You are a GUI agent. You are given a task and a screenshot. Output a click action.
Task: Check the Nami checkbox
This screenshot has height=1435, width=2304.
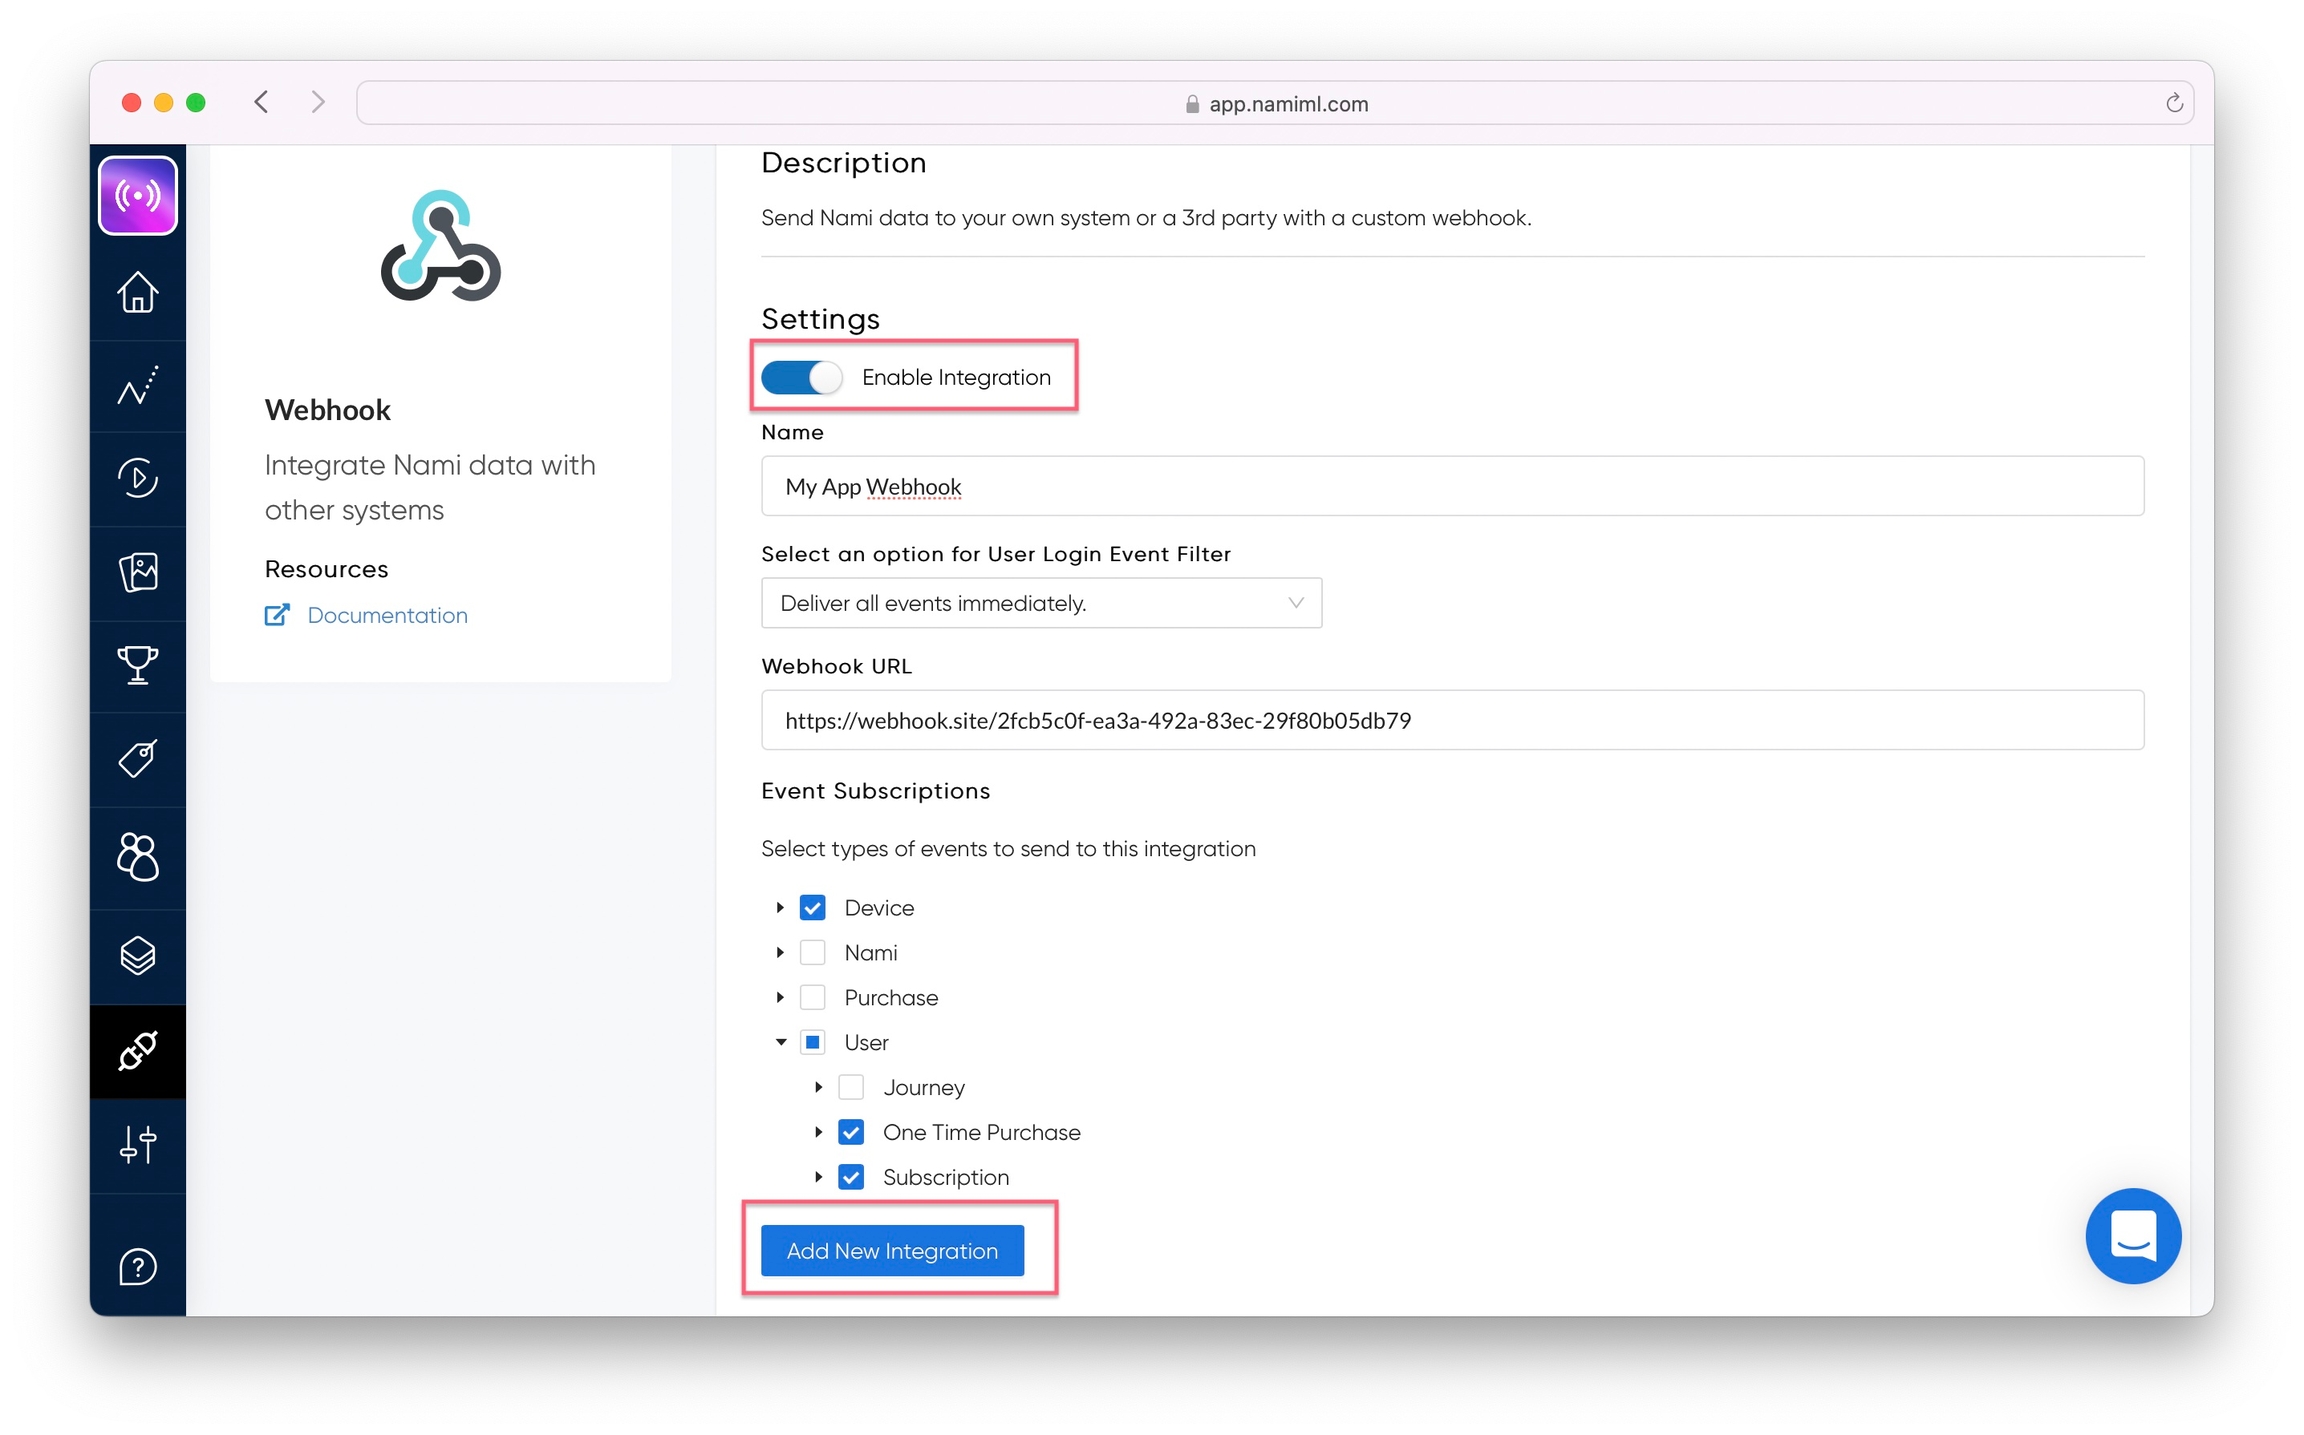[813, 953]
